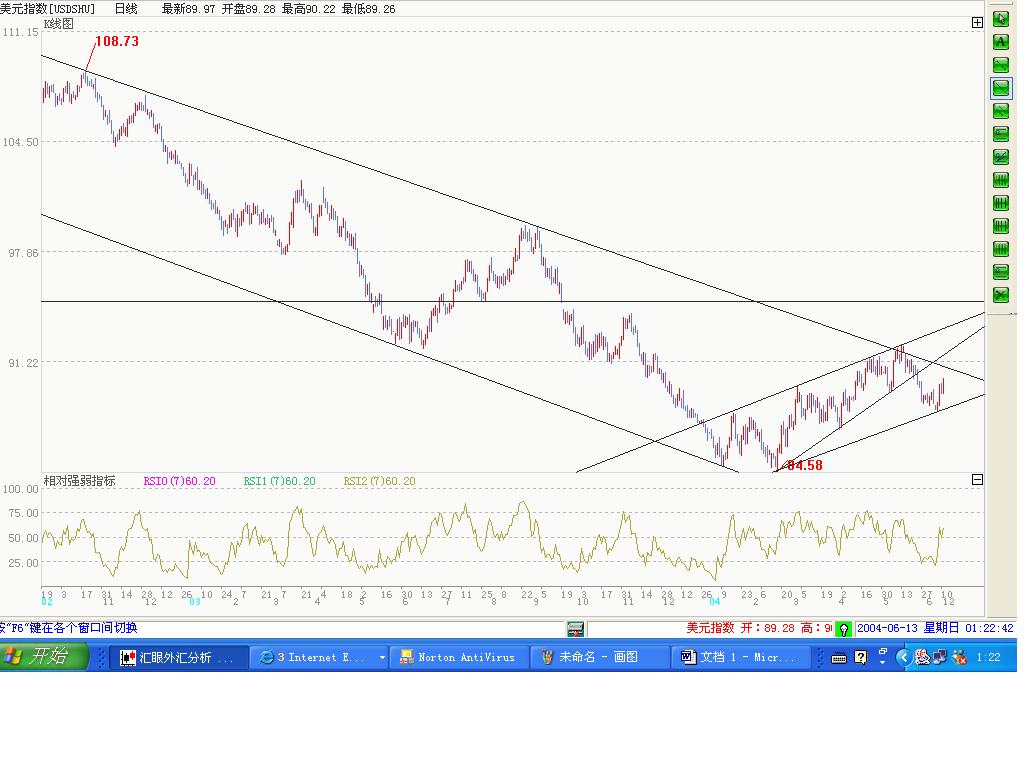This screenshot has width=1024, height=768.
Task: Expand Internet Explorer group dropdown arrow
Action: 382,658
